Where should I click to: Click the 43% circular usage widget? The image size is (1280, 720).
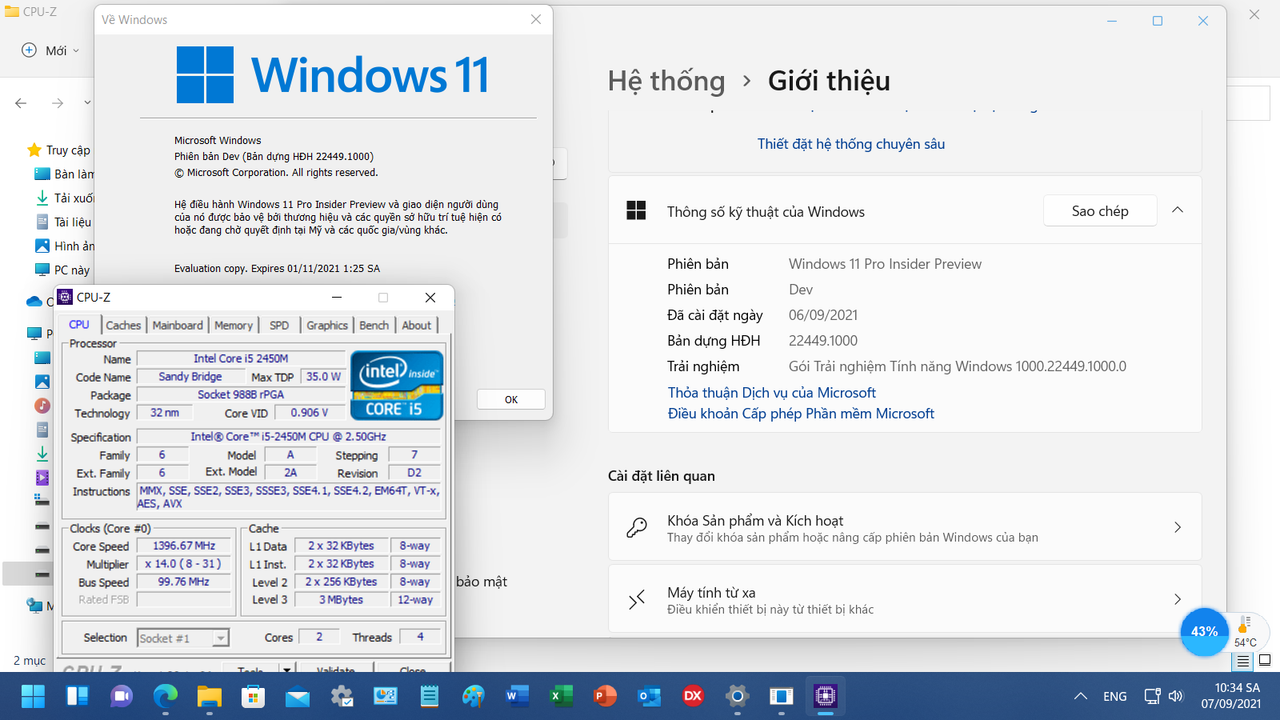pyautogui.click(x=1204, y=632)
